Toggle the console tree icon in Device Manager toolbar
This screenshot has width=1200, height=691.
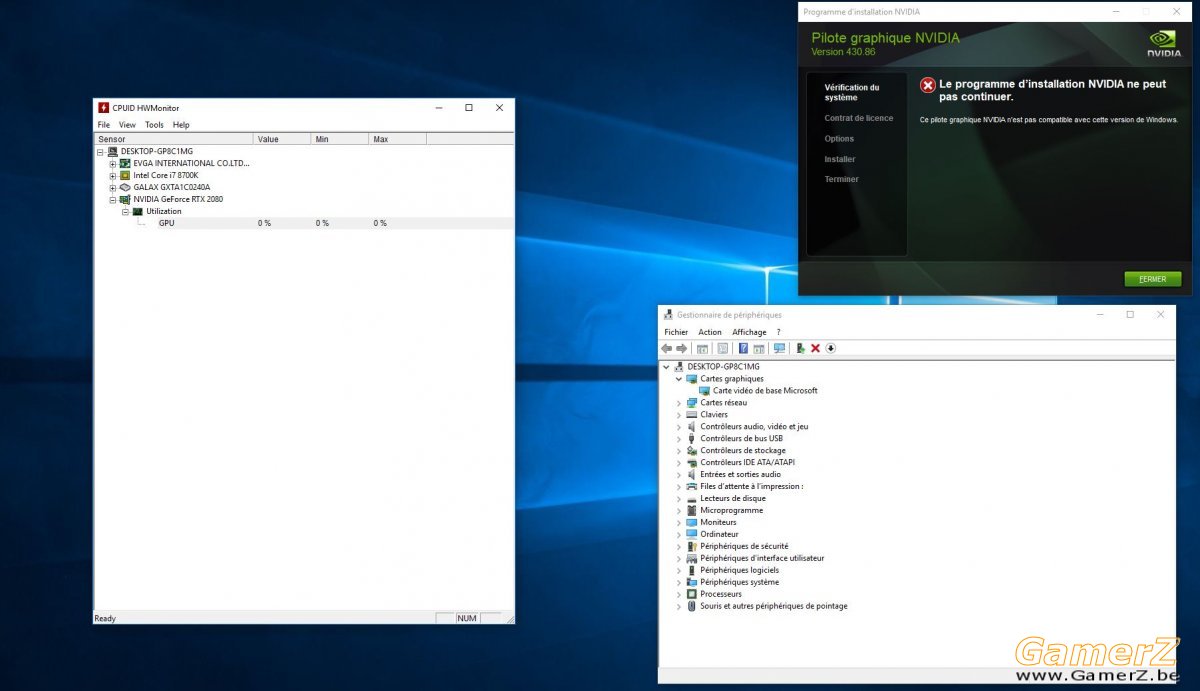point(702,348)
